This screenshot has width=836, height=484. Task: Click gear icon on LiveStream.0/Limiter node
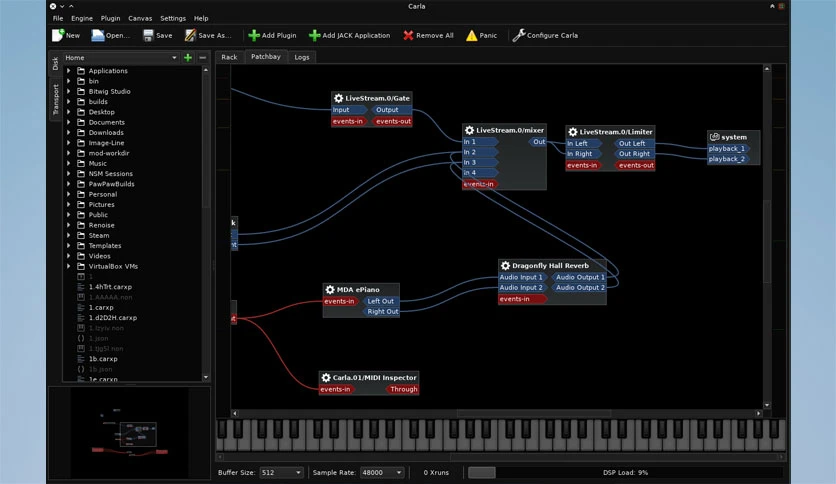pos(573,132)
